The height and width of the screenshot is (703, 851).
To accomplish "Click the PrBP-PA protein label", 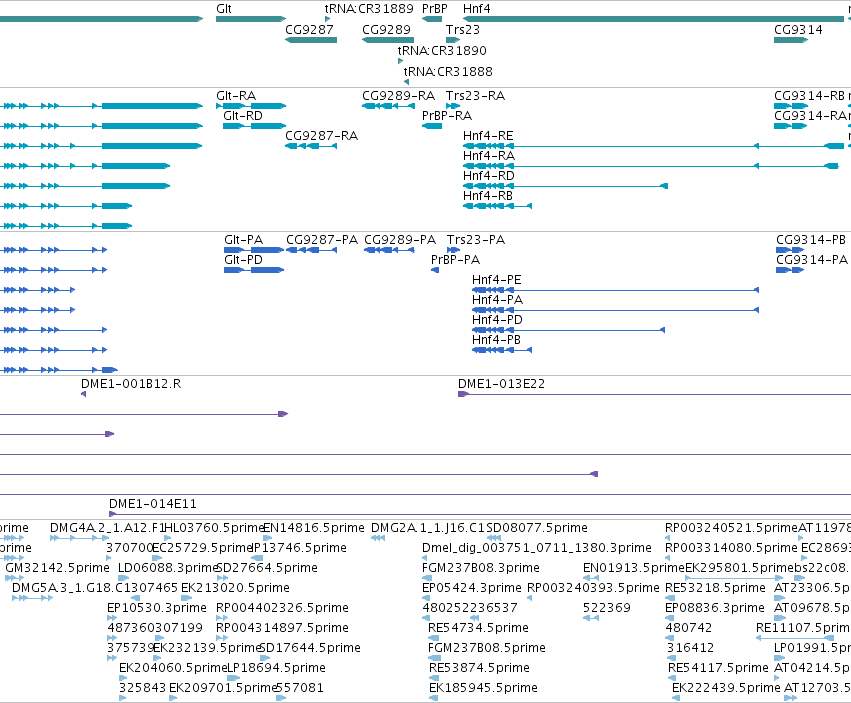I will point(455,260).
